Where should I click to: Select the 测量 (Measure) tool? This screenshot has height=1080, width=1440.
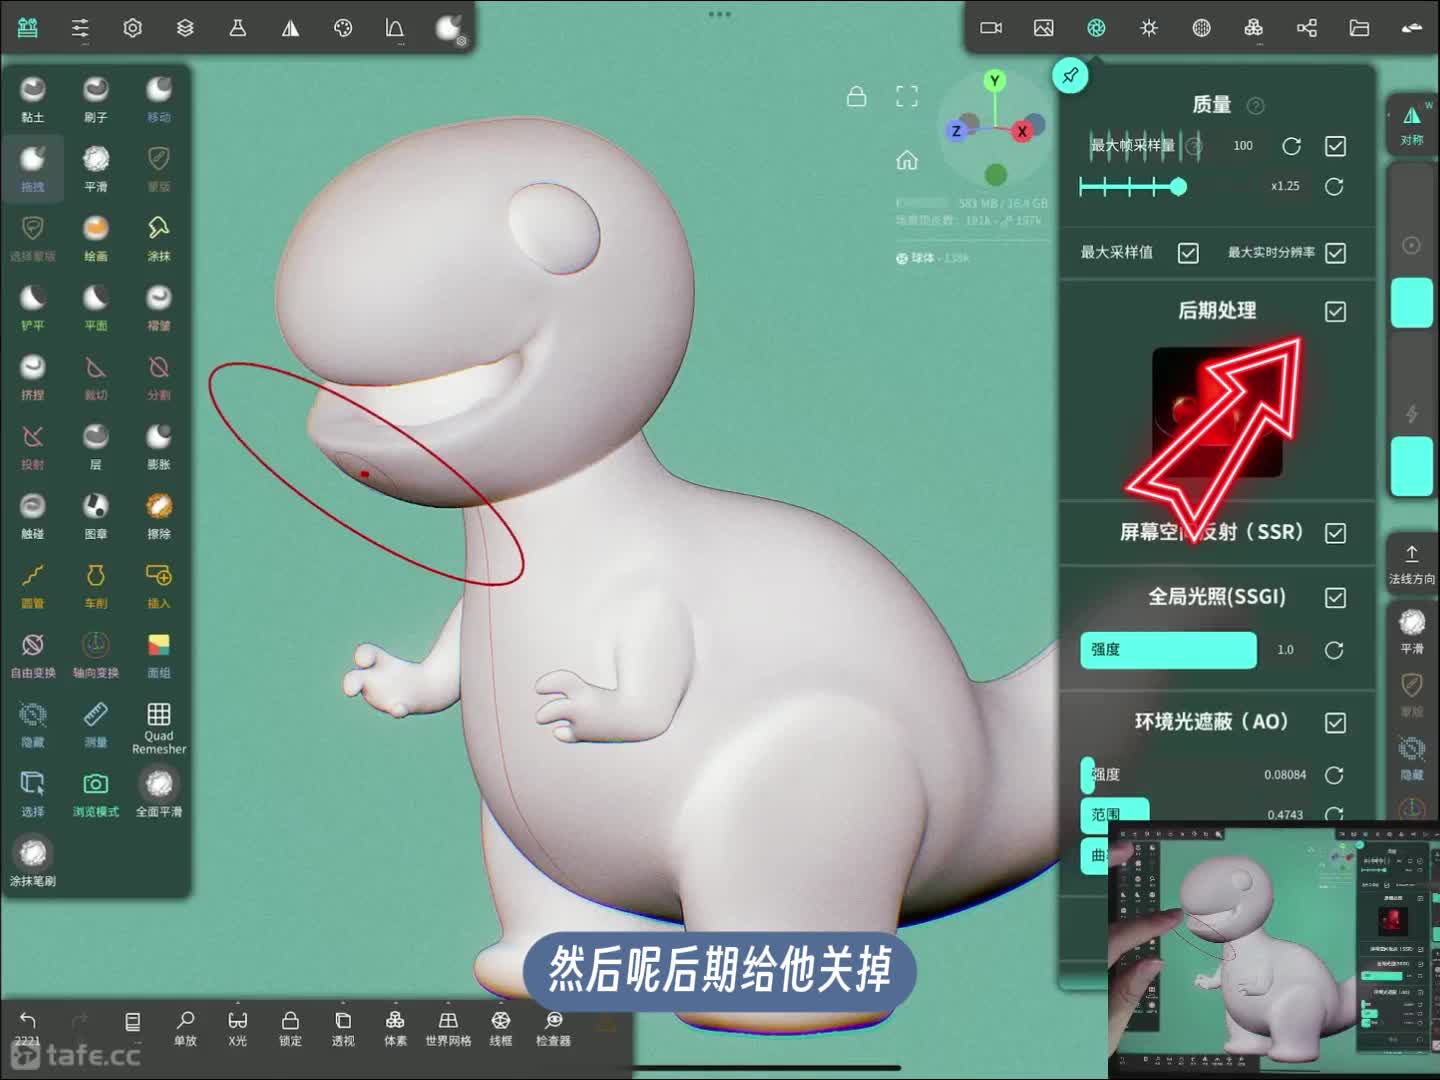[96, 724]
